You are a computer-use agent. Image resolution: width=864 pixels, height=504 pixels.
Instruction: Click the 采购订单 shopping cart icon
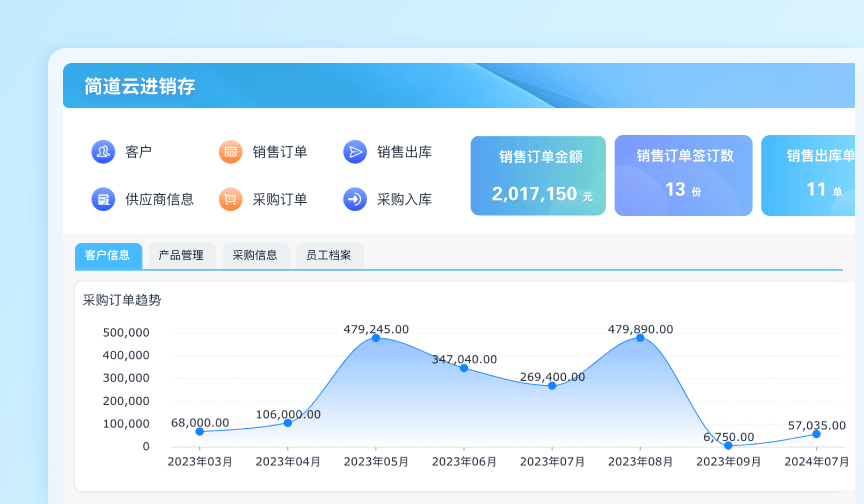(x=230, y=199)
